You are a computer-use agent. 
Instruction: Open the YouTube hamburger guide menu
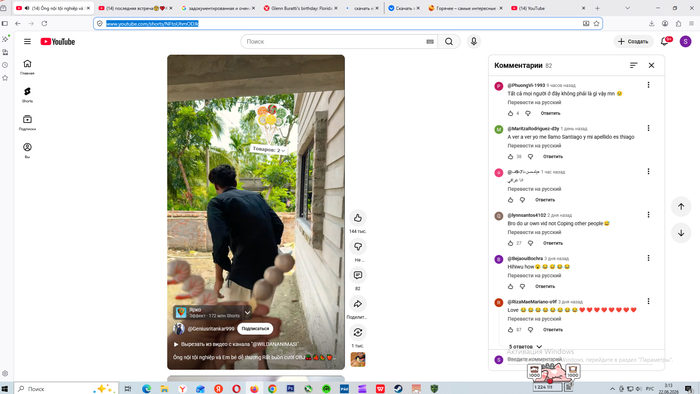(x=27, y=41)
